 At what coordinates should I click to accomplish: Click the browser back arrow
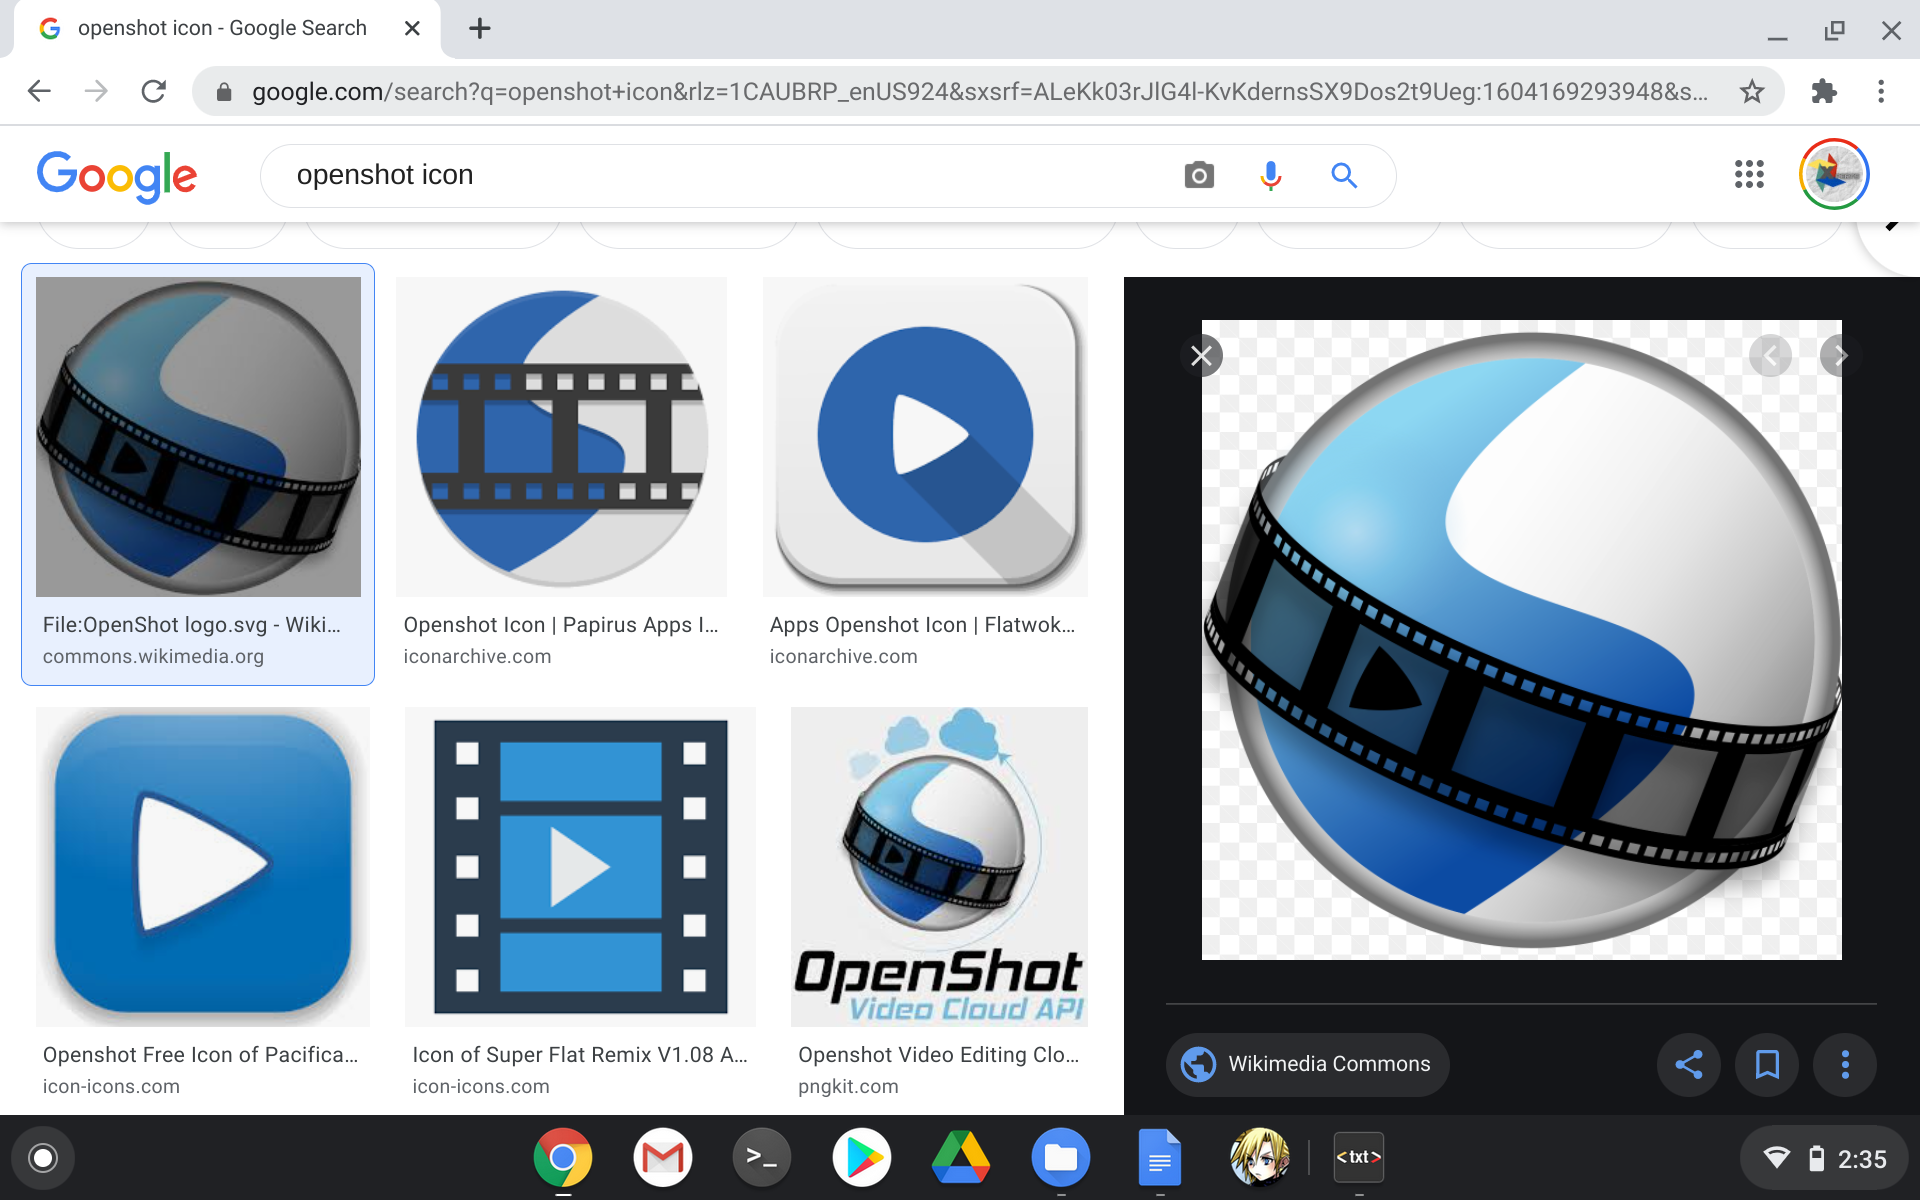[39, 91]
